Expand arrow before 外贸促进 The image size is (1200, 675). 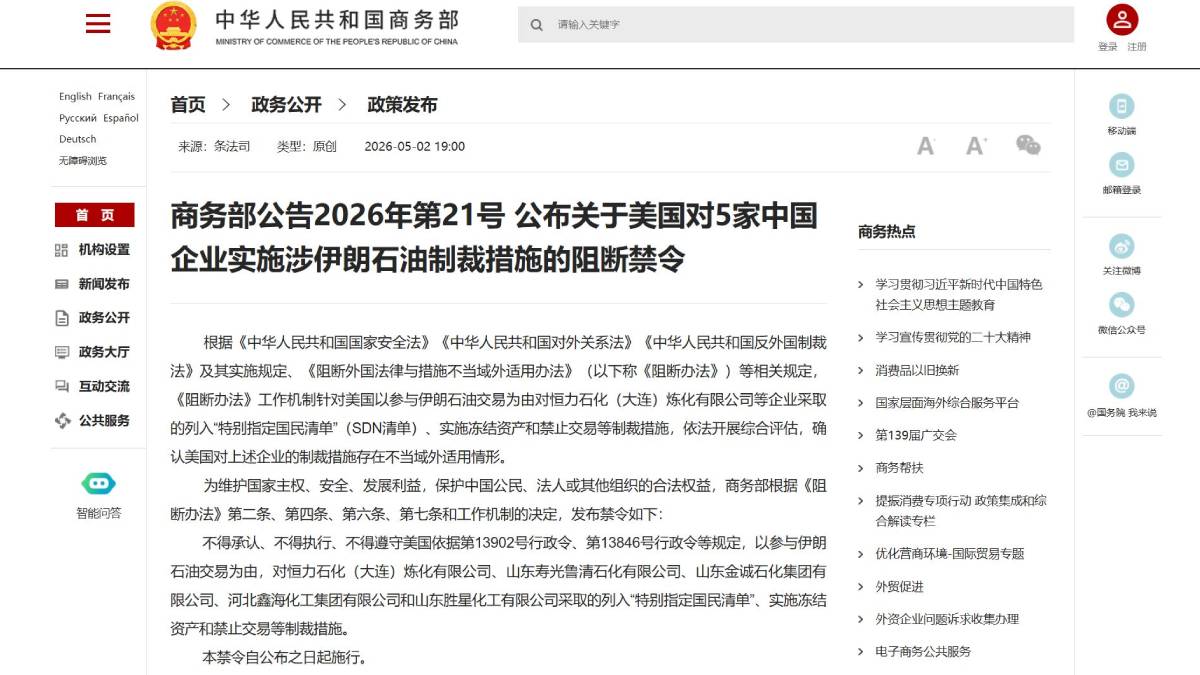tap(862, 586)
